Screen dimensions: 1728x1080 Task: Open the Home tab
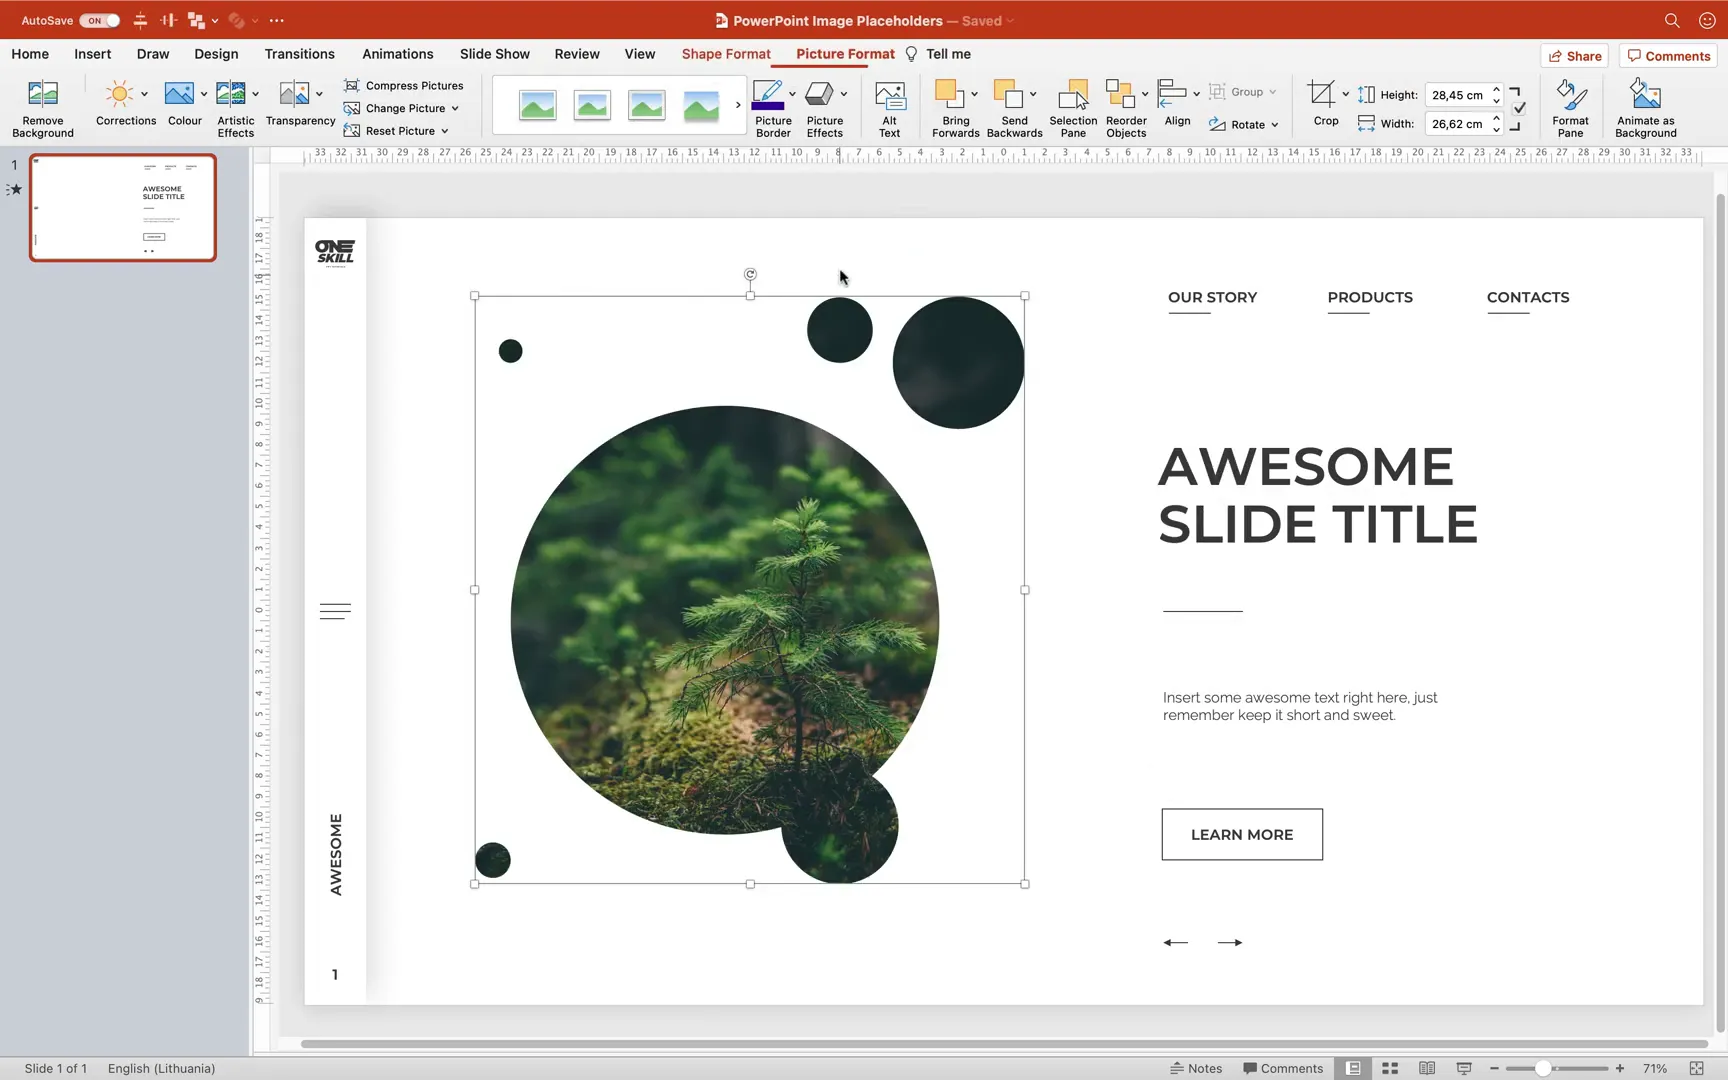click(30, 54)
